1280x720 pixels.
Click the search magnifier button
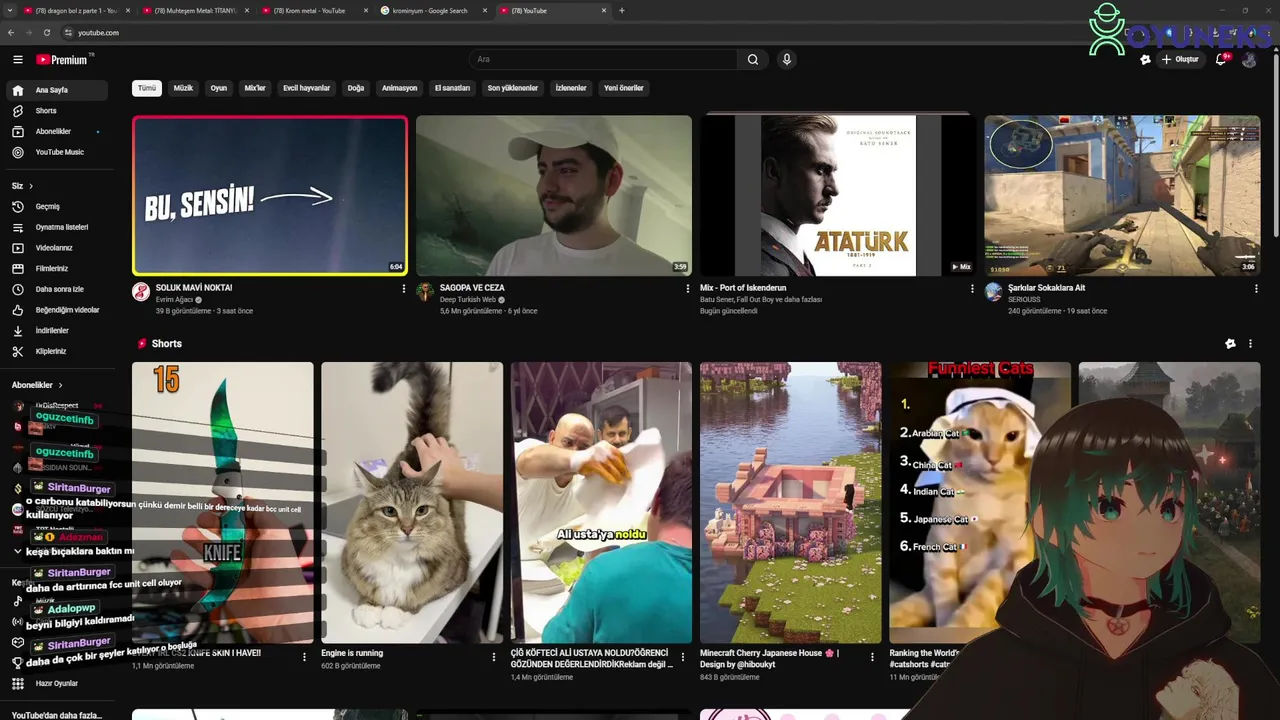[x=753, y=60]
